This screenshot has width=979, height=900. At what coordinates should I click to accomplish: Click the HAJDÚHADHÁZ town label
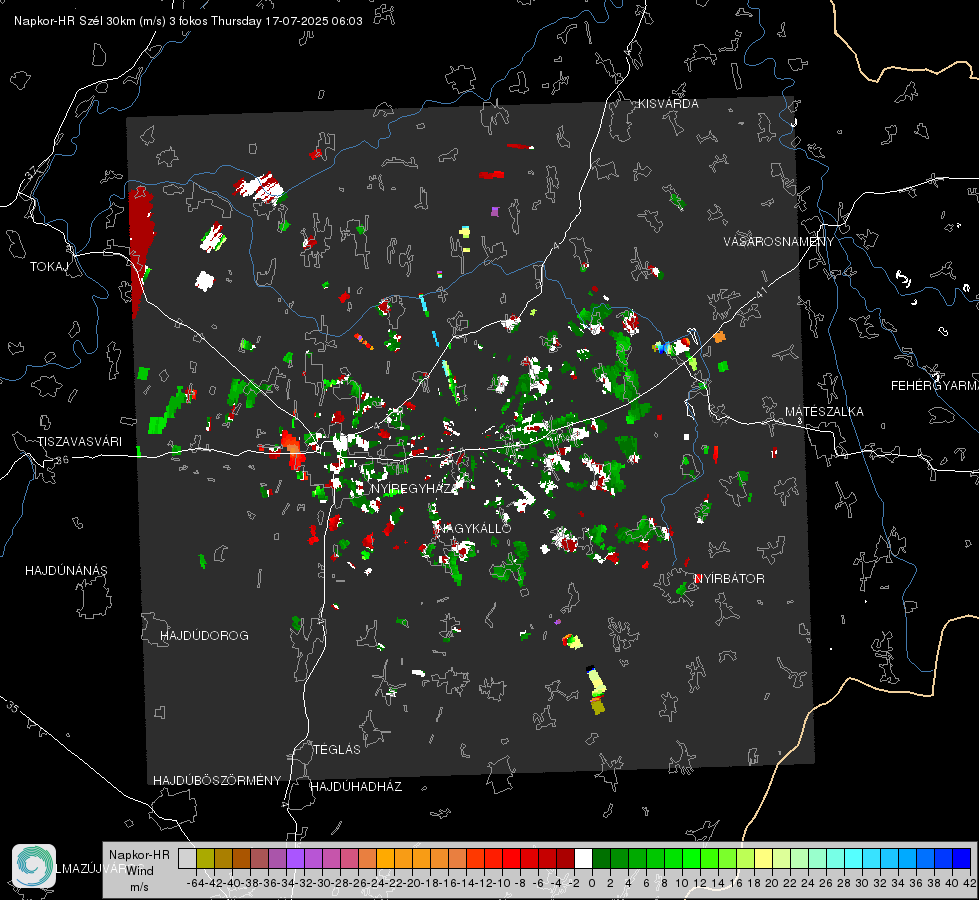point(356,787)
